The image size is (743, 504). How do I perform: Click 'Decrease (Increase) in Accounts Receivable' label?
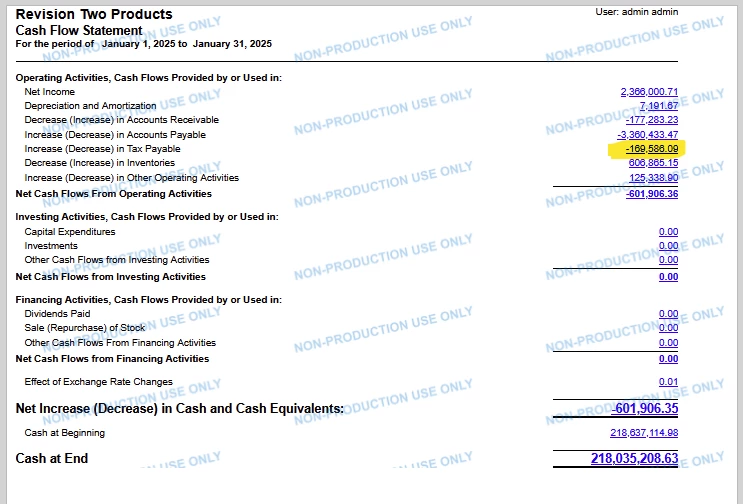[x=121, y=119]
